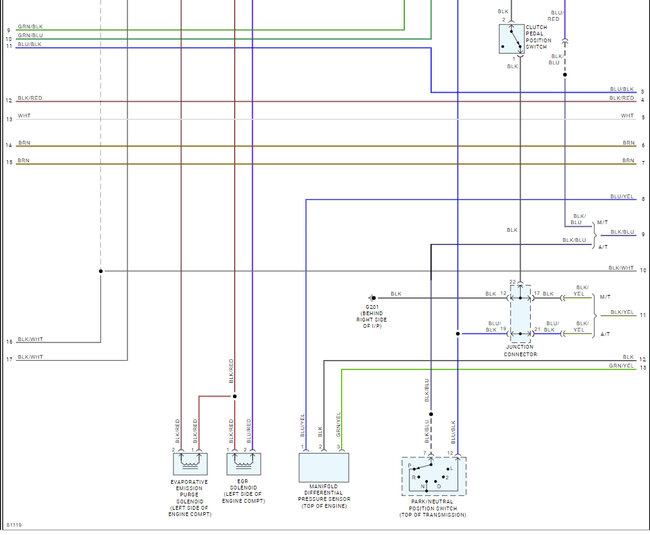This screenshot has width=650, height=535.
Task: Click vertical GRN/YEL label above manifold sensor pin 3
Action: coord(338,425)
